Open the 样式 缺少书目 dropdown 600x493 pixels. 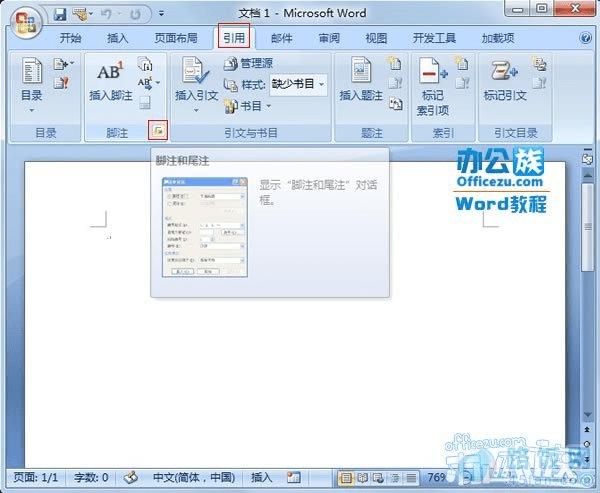click(298, 84)
